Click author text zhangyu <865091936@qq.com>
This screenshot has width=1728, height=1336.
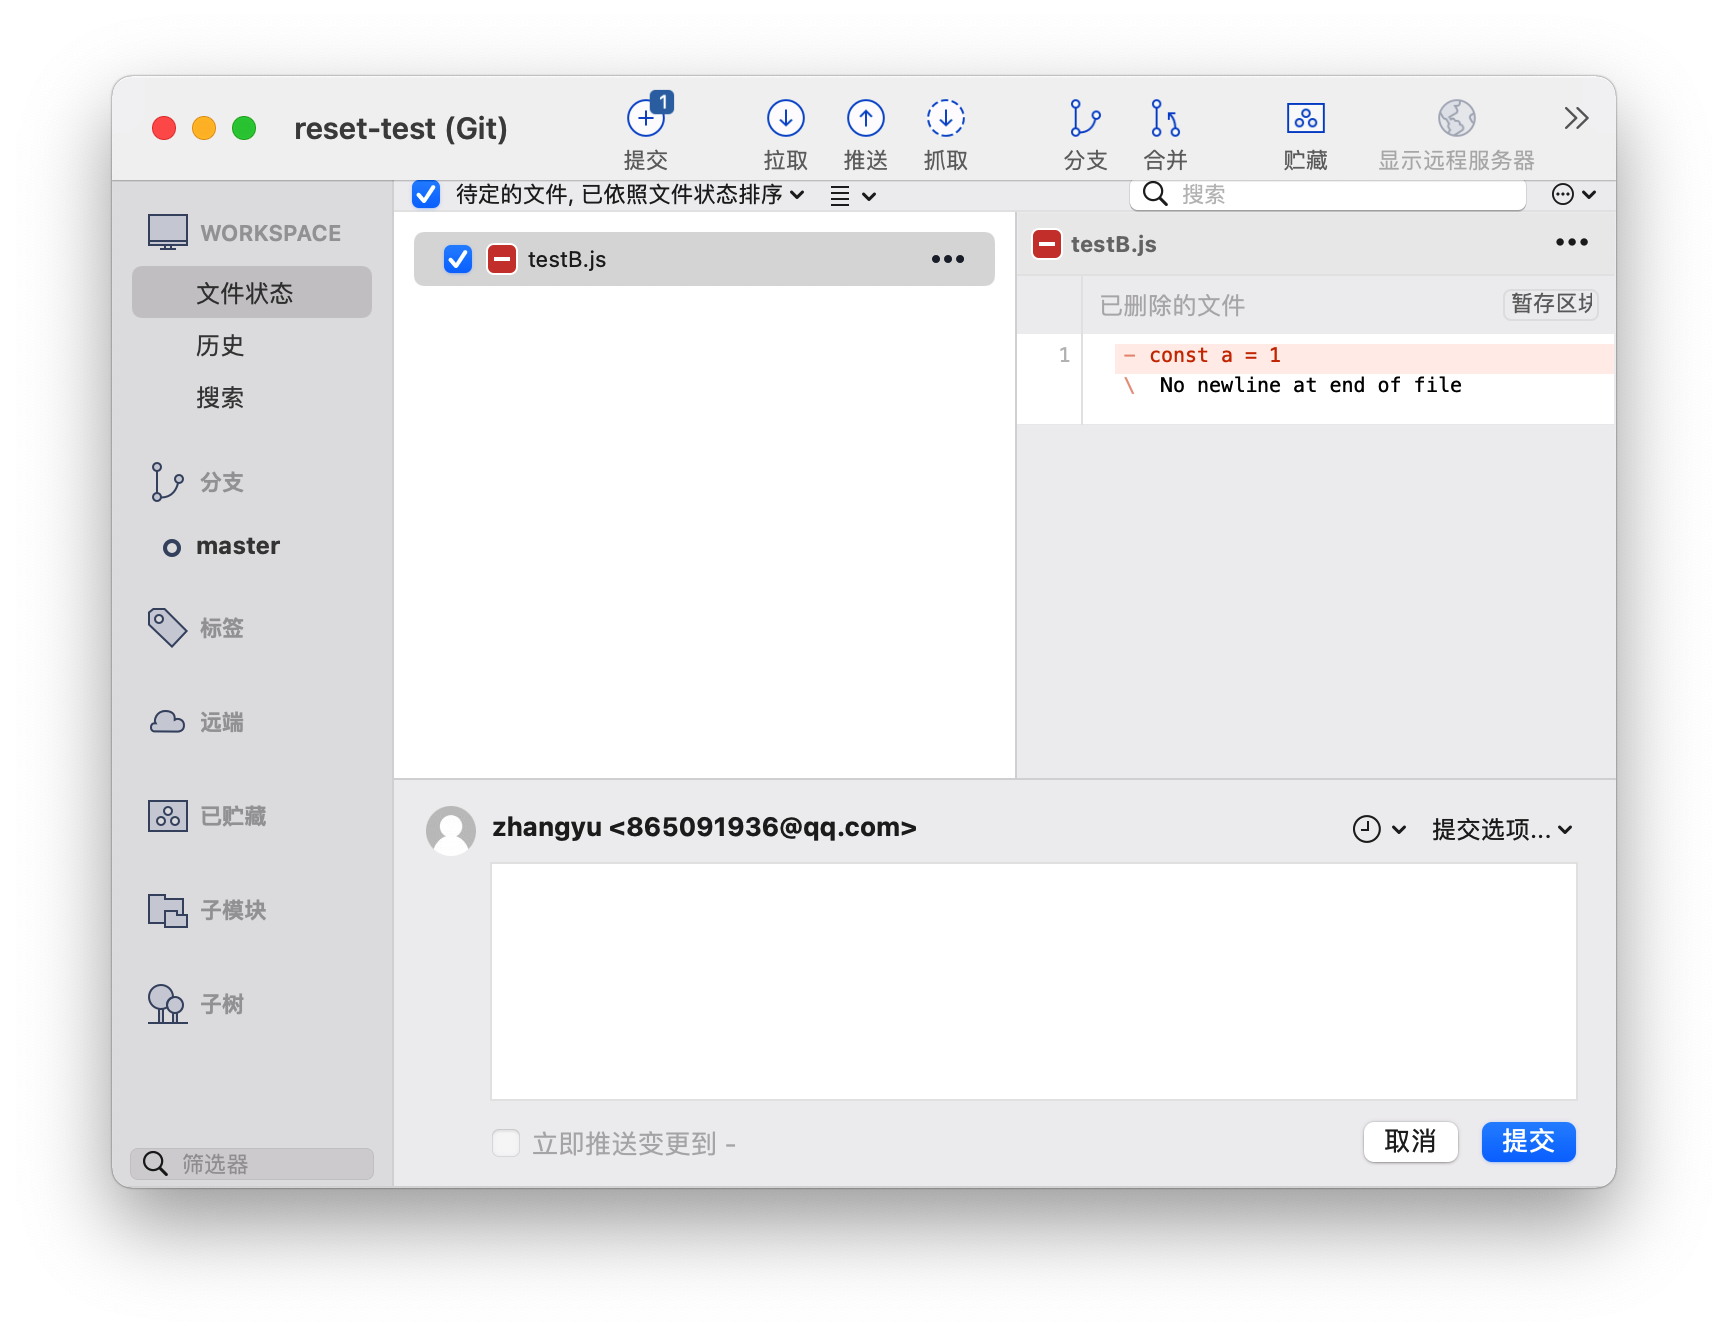coord(704,827)
